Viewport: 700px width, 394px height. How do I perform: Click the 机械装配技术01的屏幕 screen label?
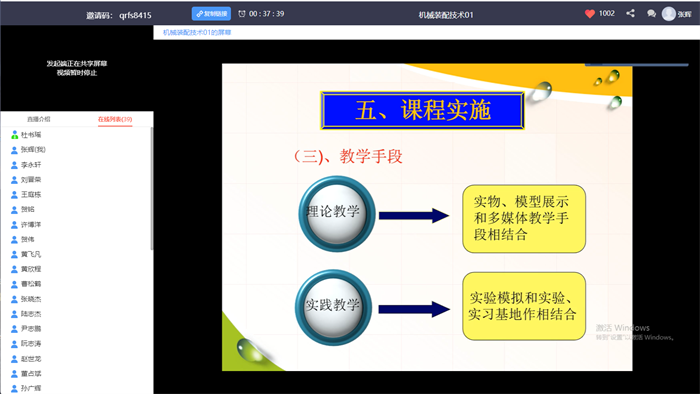coord(197,32)
